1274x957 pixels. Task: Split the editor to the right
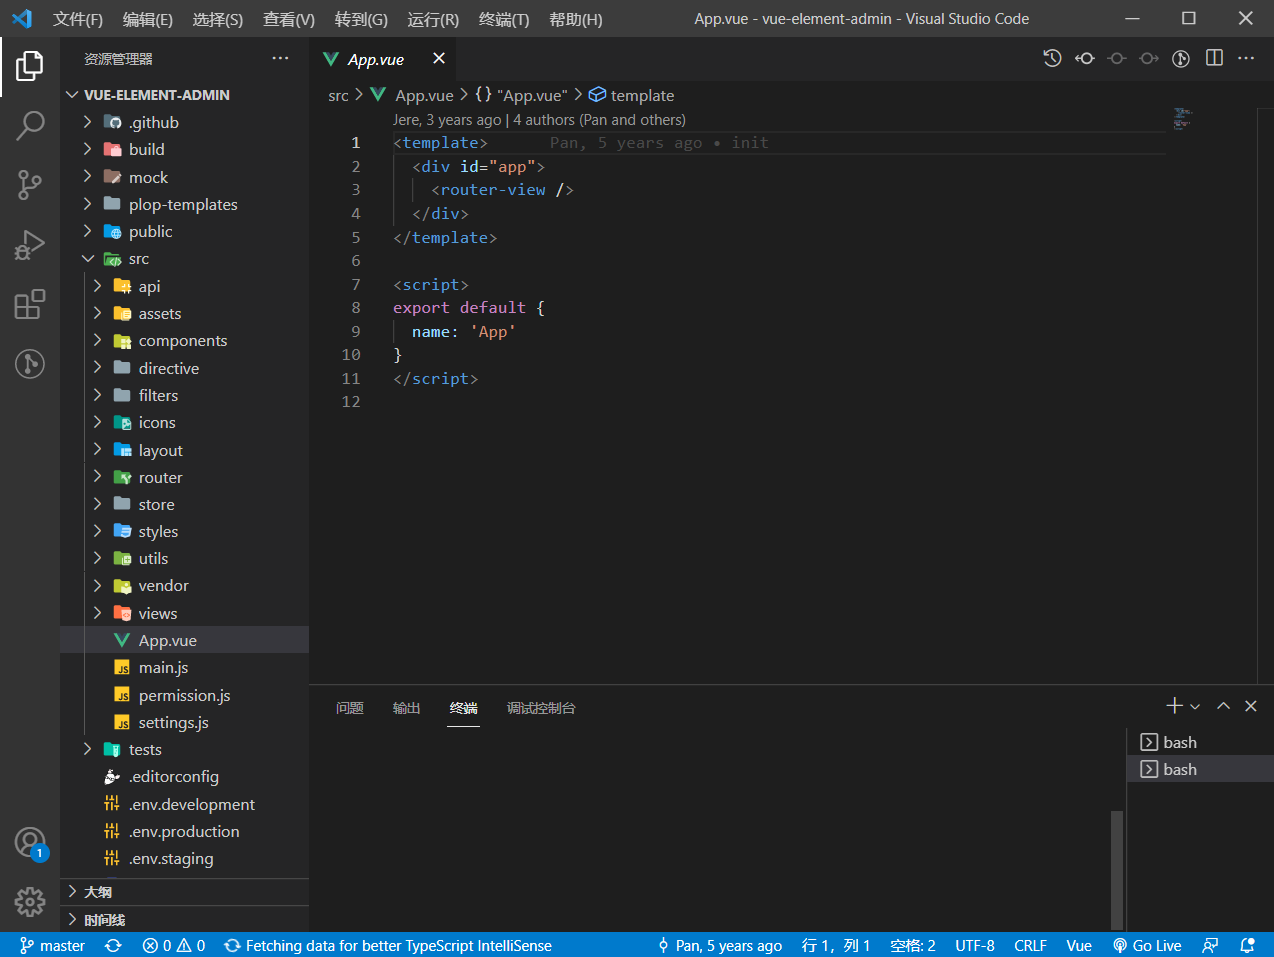point(1214,58)
